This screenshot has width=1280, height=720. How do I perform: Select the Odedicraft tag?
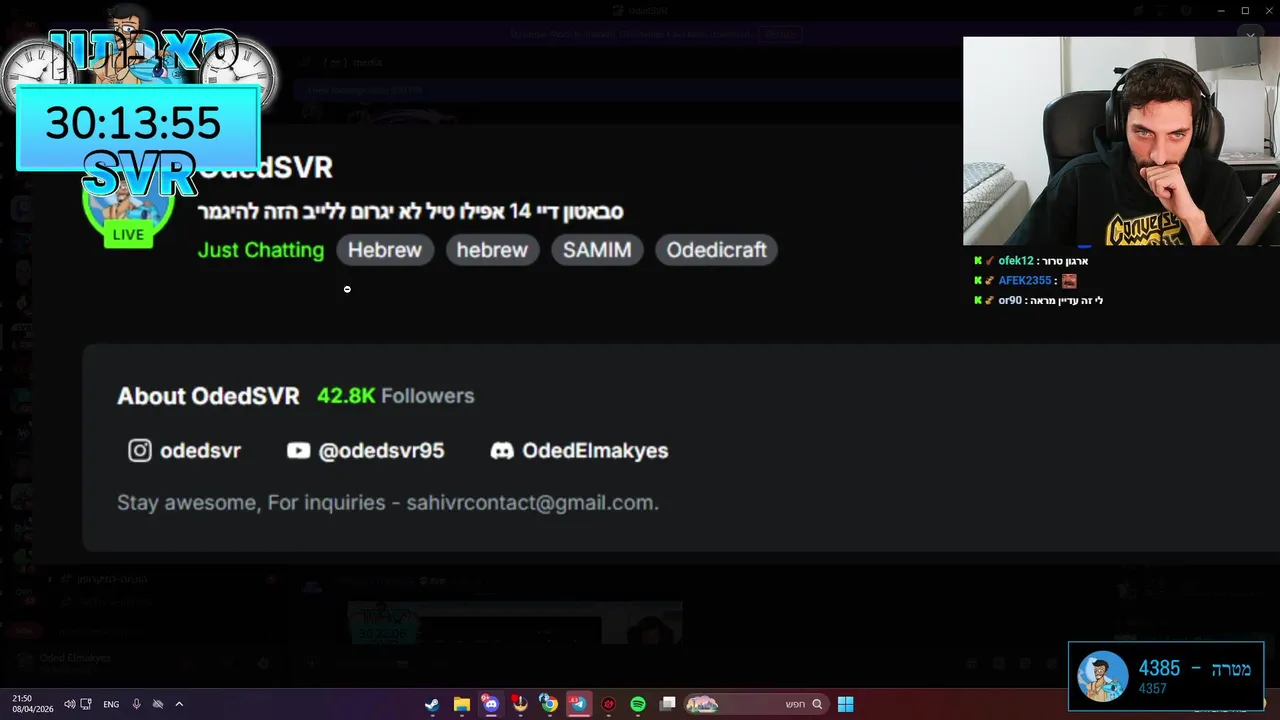[716, 250]
